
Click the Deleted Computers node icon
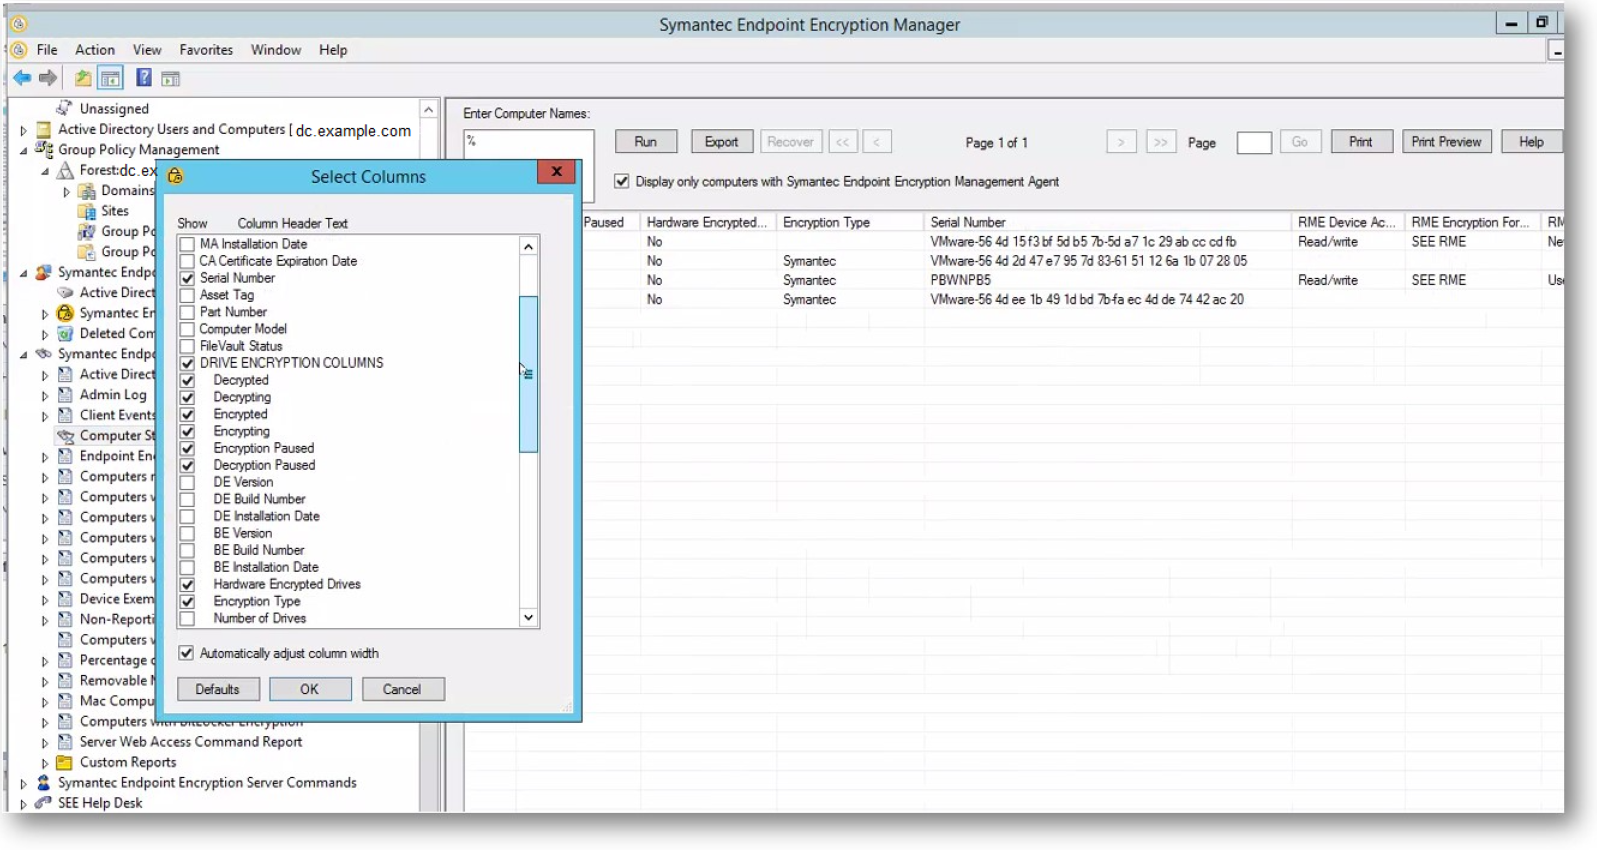tap(65, 334)
